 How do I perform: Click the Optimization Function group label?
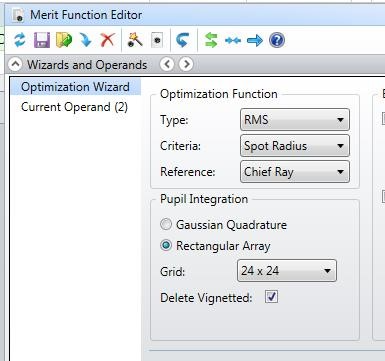coord(219,94)
